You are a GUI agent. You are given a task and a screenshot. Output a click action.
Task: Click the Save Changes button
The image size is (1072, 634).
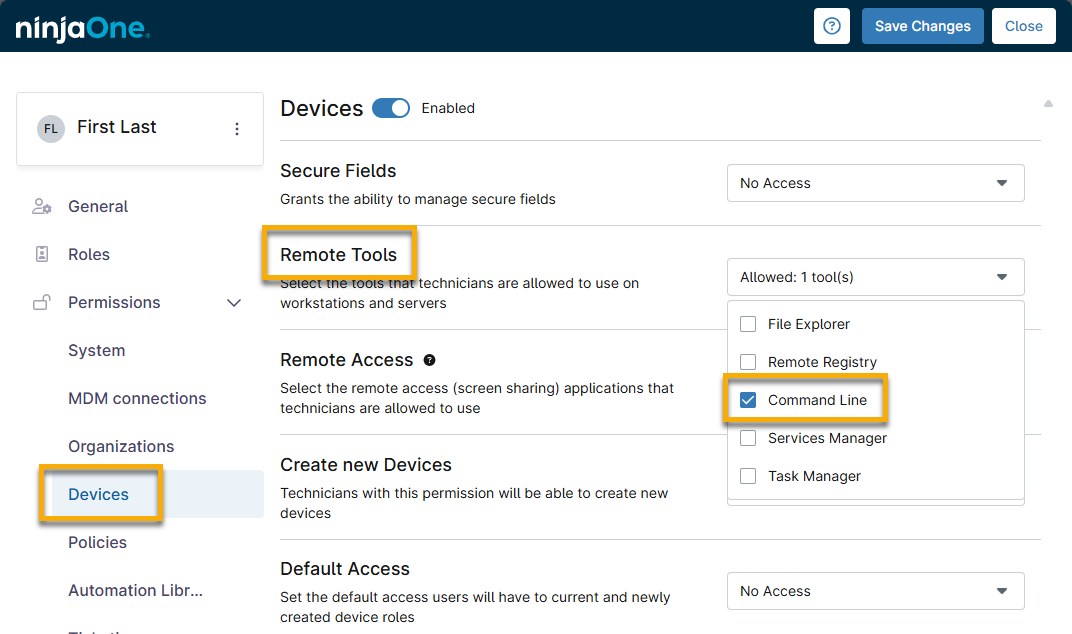[922, 26]
